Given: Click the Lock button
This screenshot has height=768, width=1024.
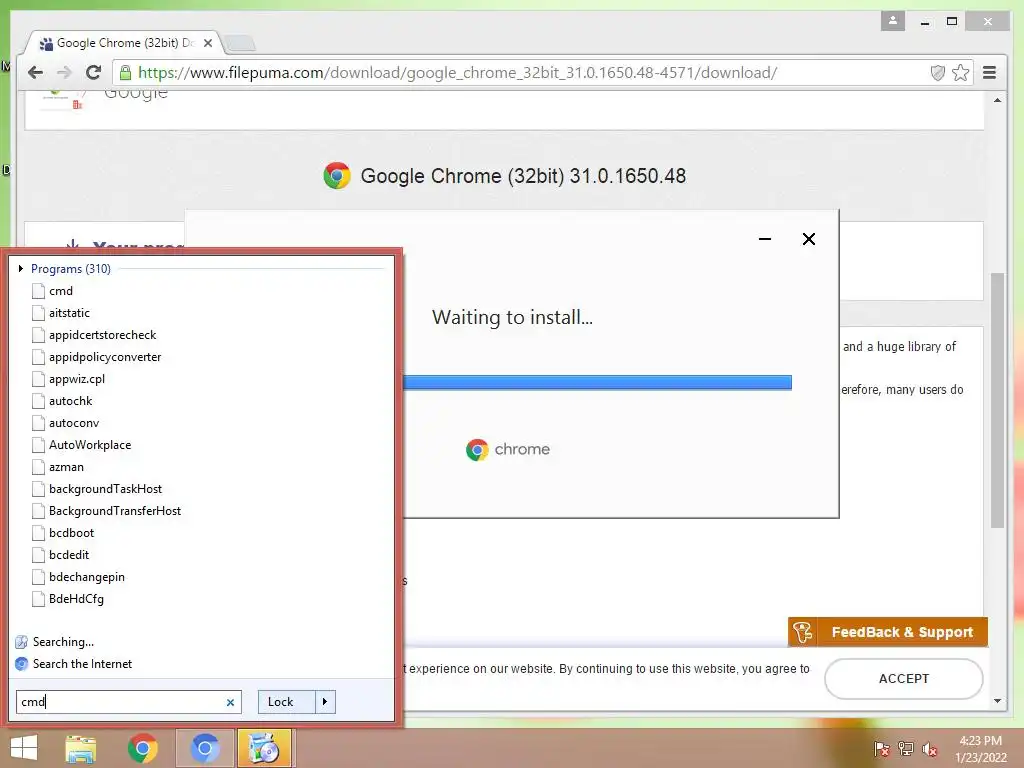Looking at the screenshot, I should pos(287,702).
